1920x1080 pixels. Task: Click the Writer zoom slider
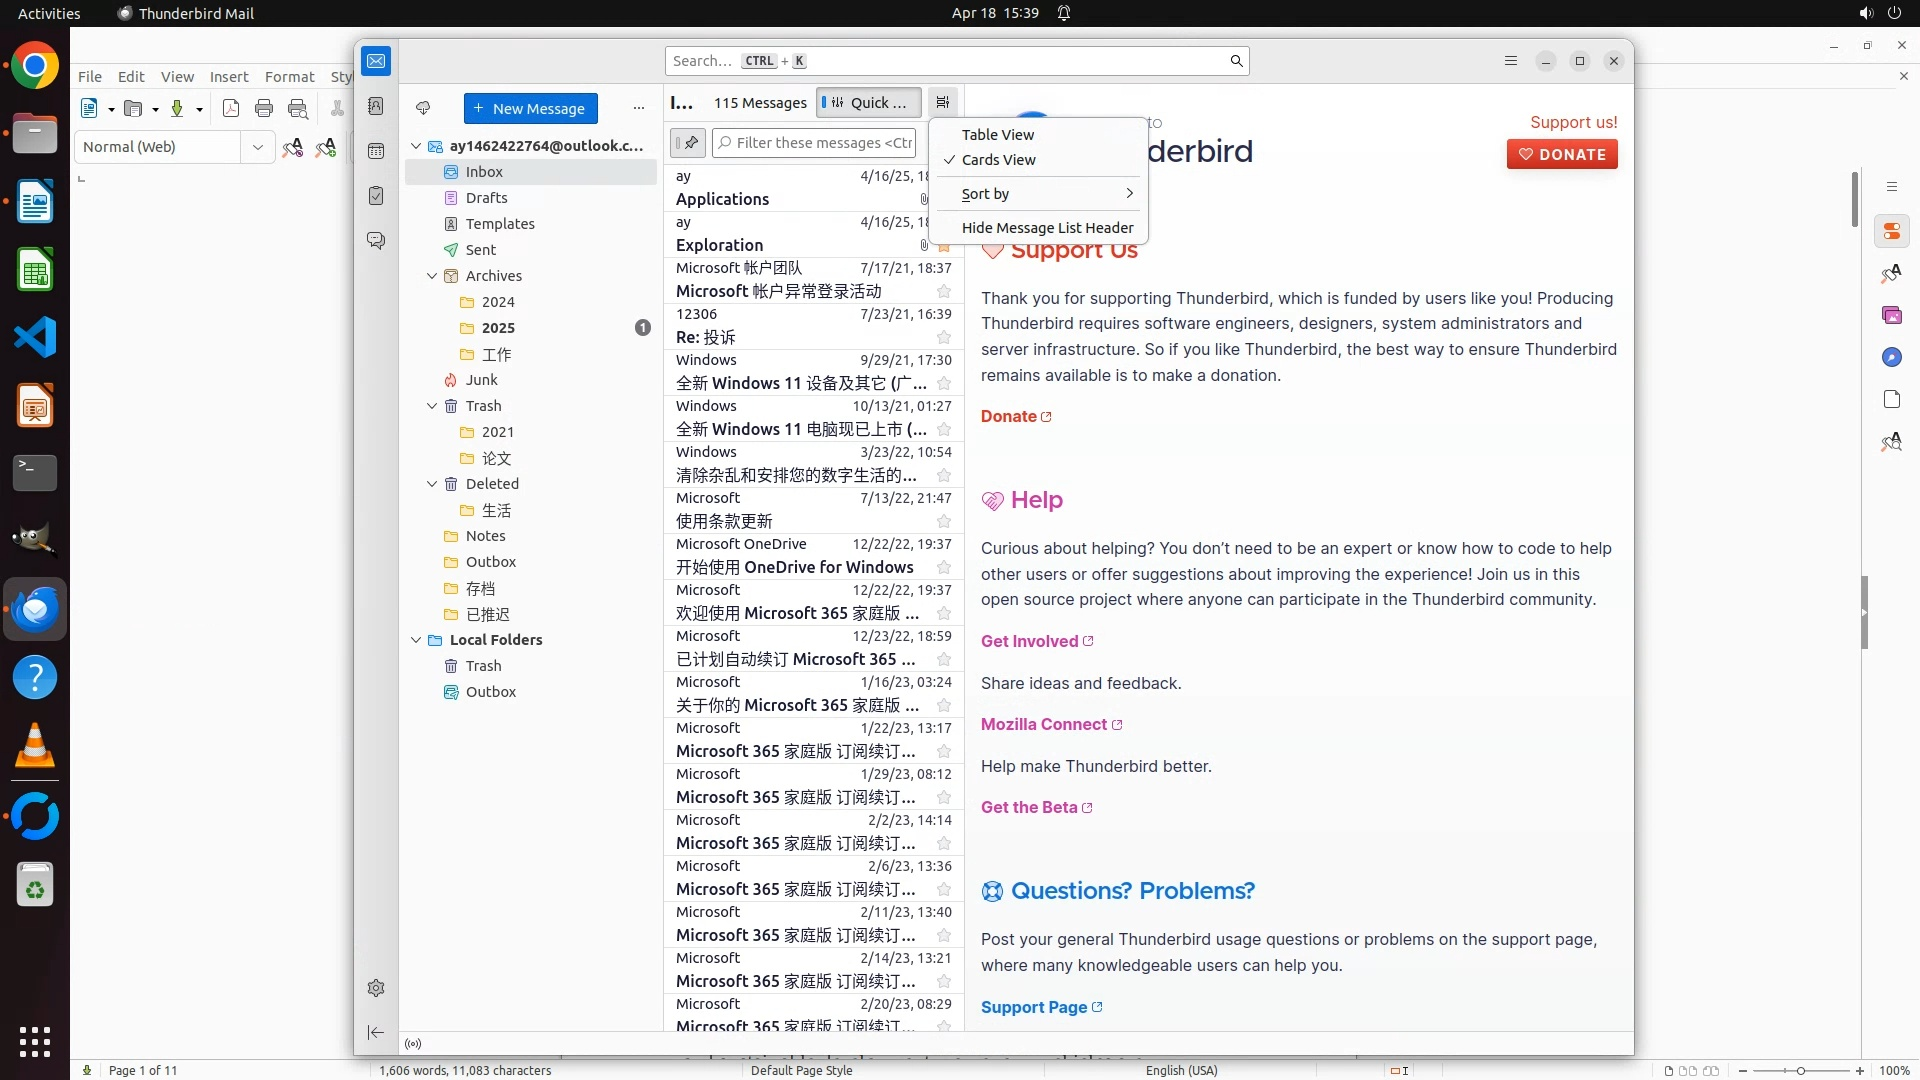tap(1800, 1070)
